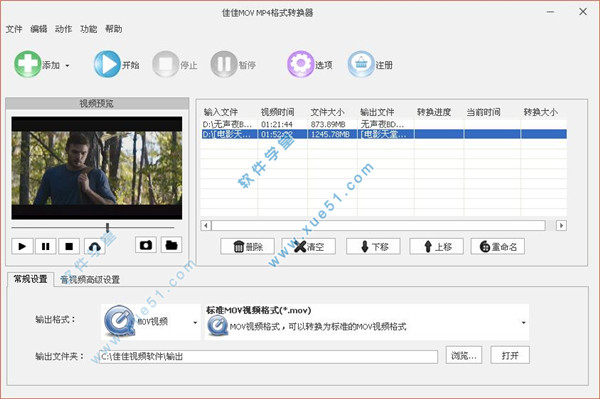
Task: Click the output folder path field
Action: (x=268, y=357)
